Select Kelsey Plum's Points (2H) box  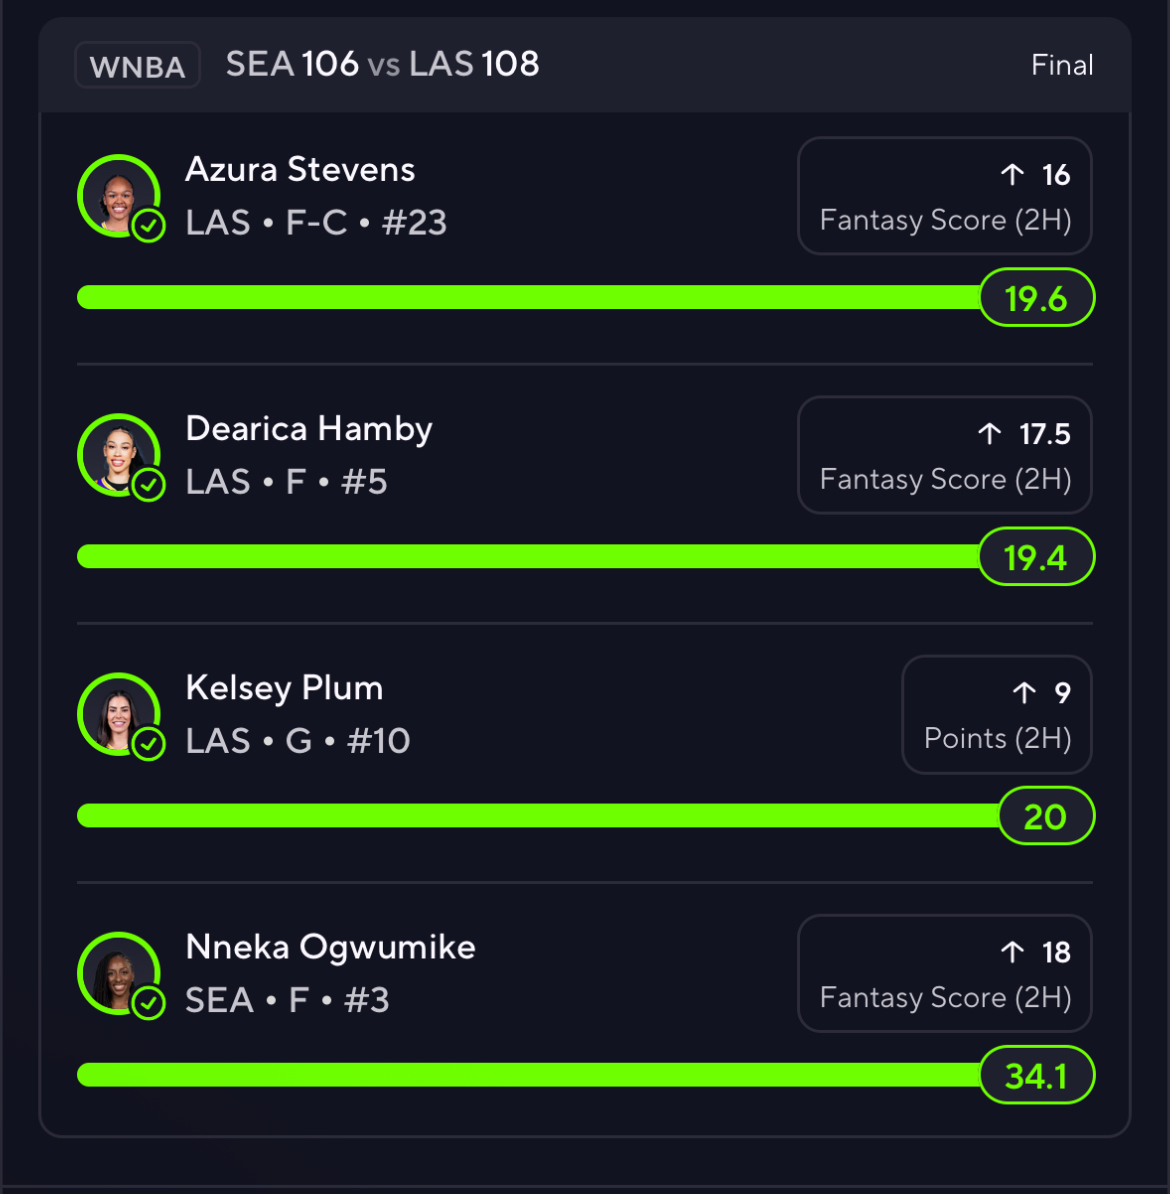click(996, 715)
